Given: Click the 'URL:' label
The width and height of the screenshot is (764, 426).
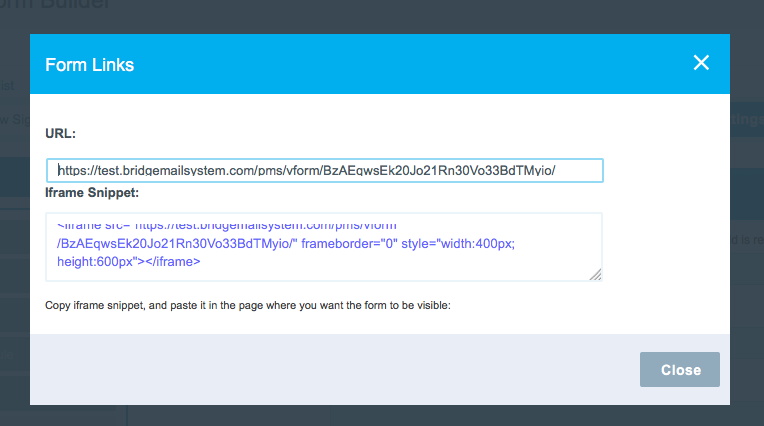Looking at the screenshot, I should coord(60,134).
